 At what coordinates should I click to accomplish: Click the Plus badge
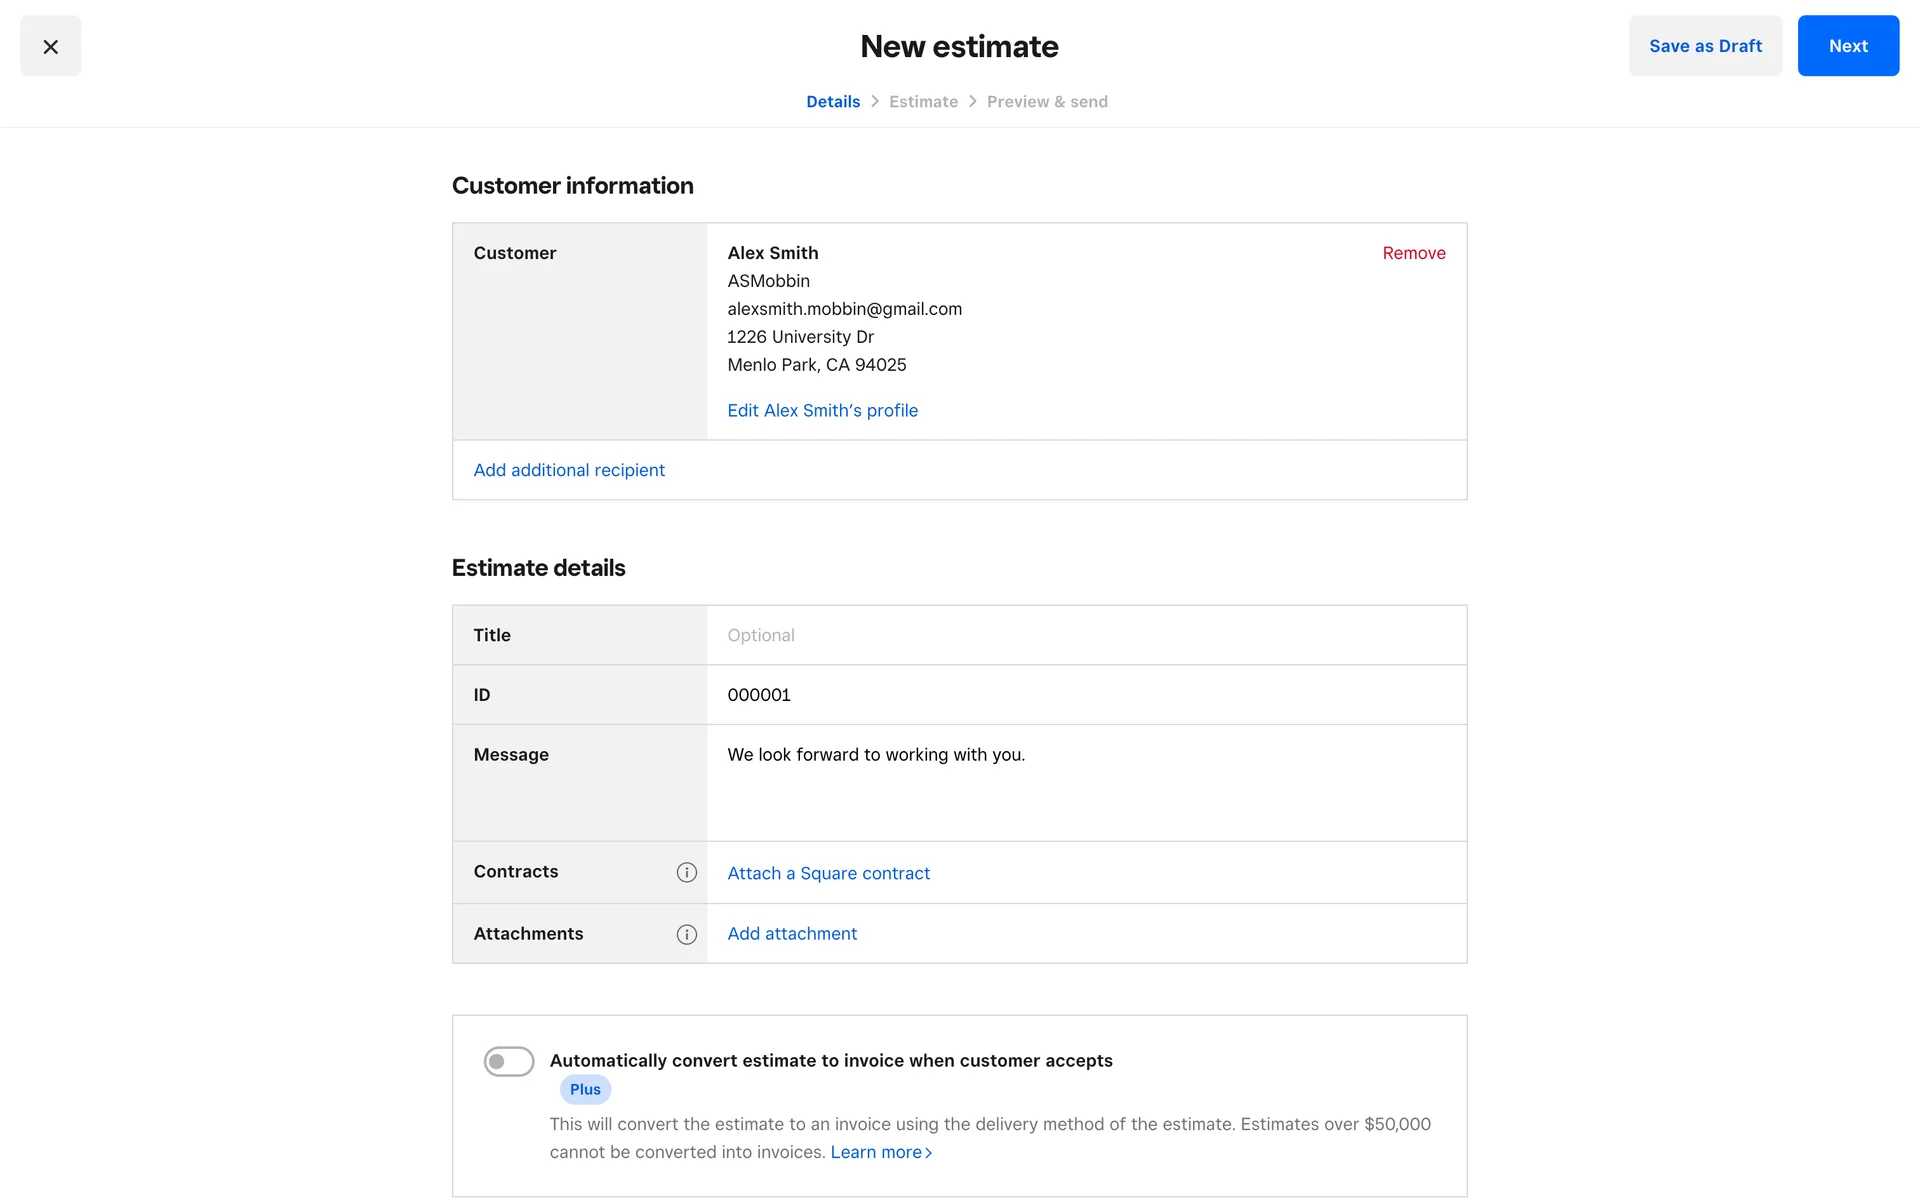(x=585, y=1090)
